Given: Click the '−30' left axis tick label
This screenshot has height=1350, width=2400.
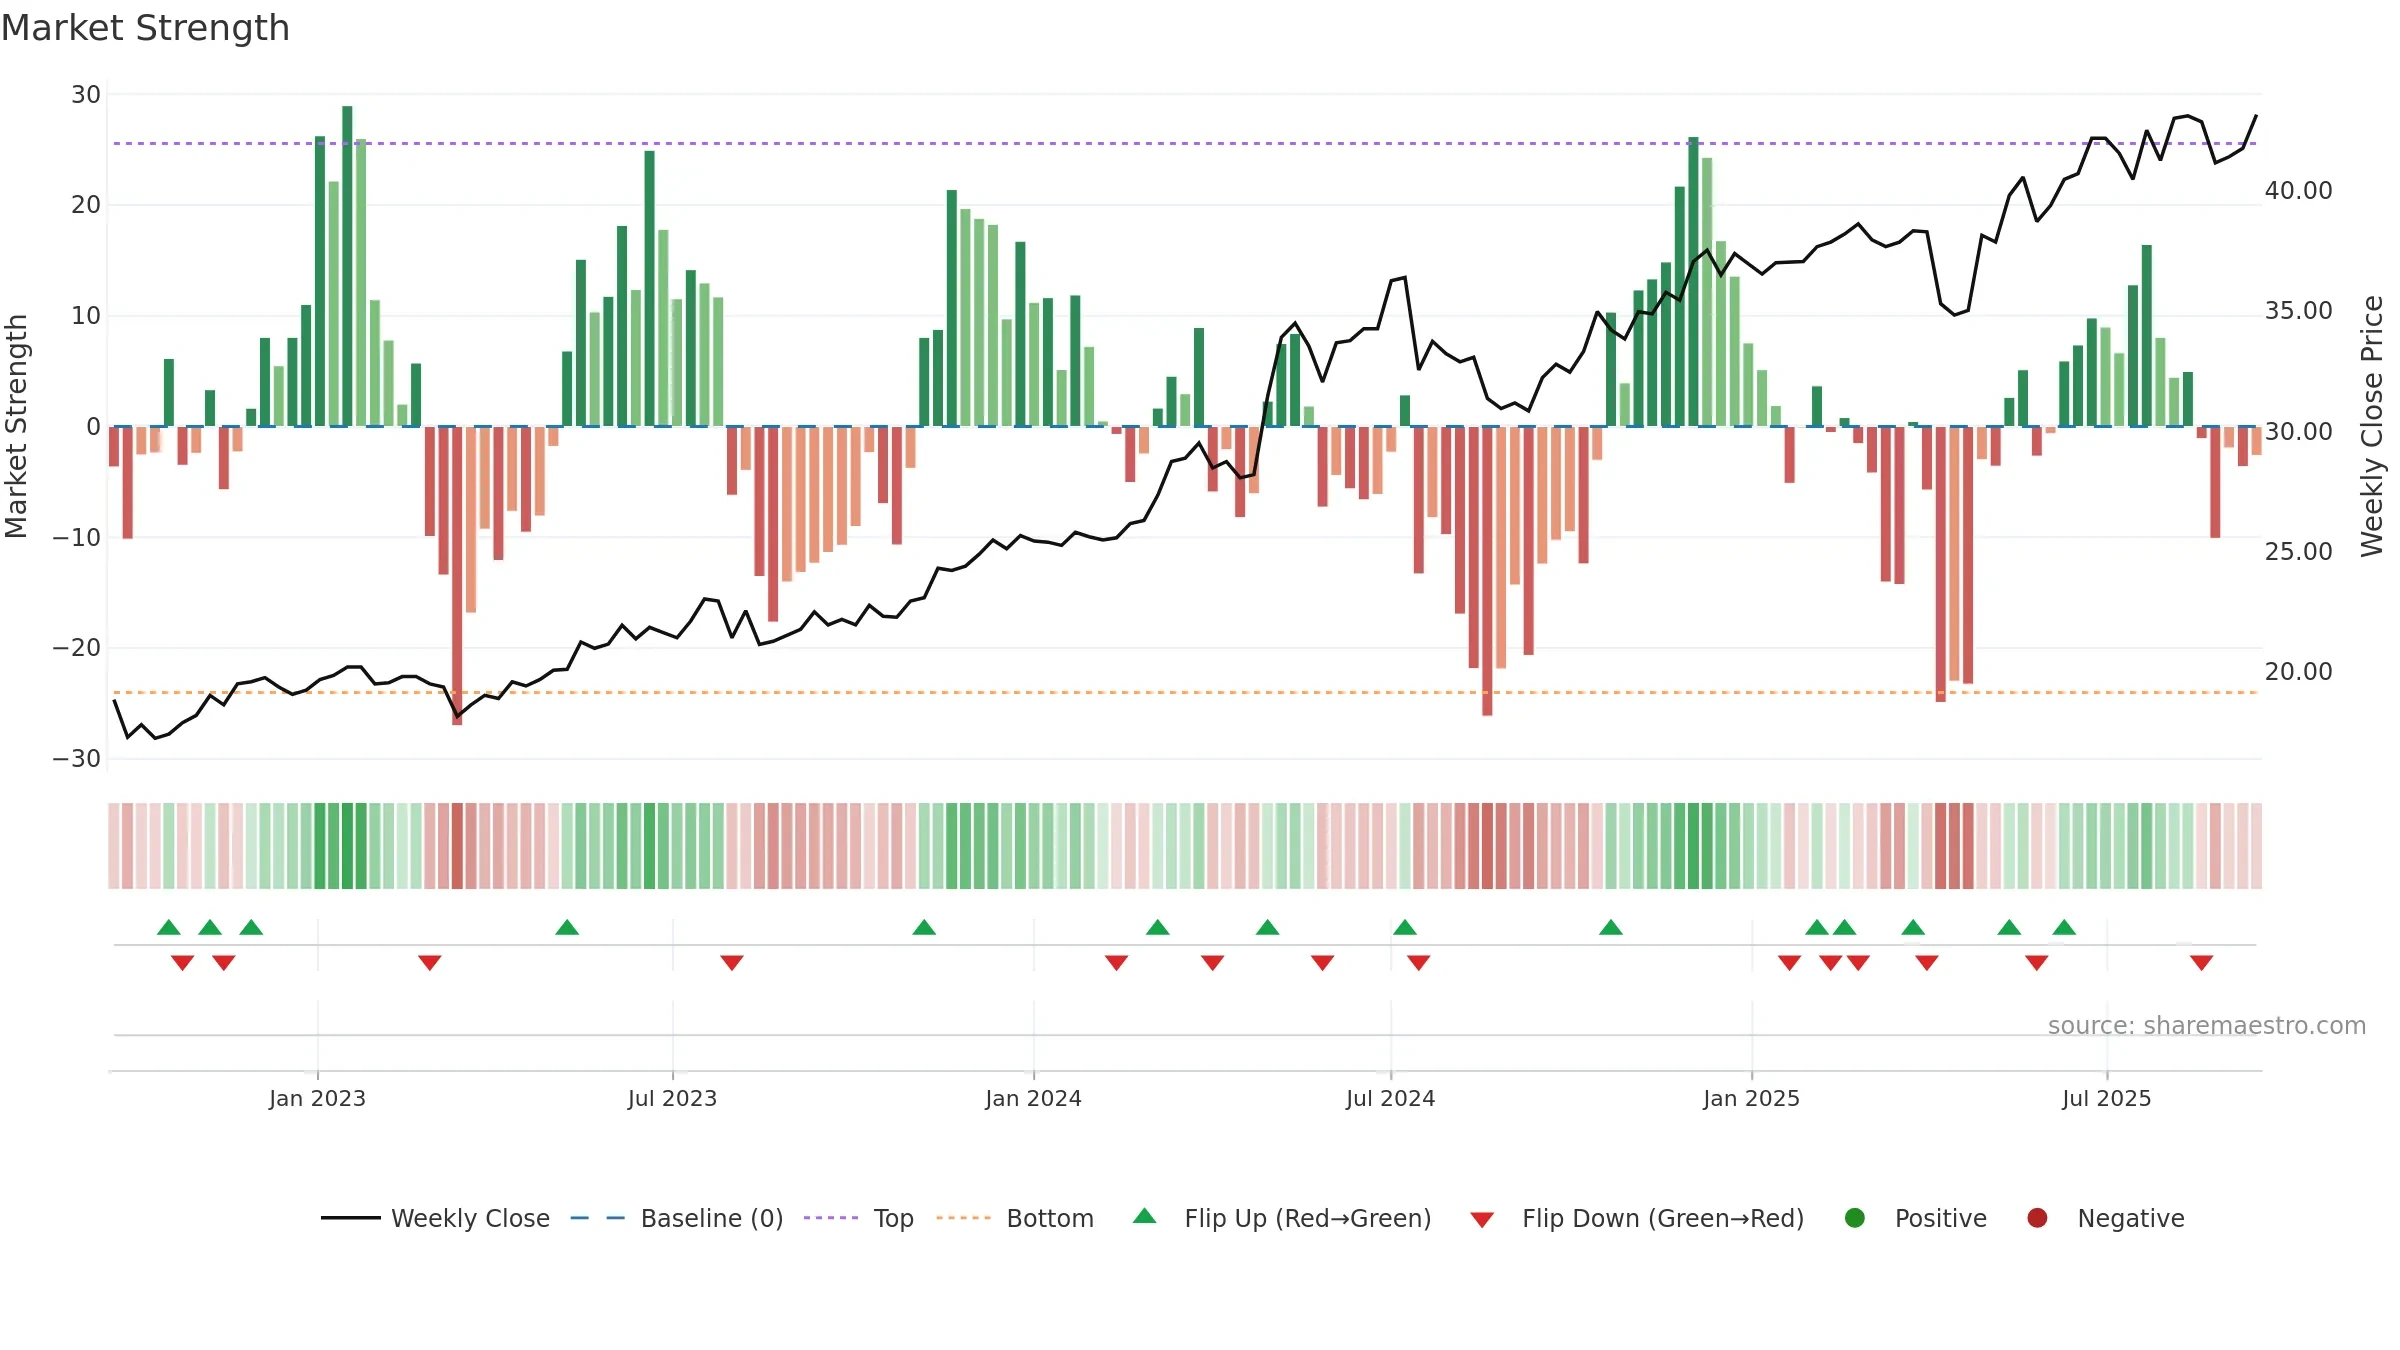Looking at the screenshot, I should pos(77,759).
